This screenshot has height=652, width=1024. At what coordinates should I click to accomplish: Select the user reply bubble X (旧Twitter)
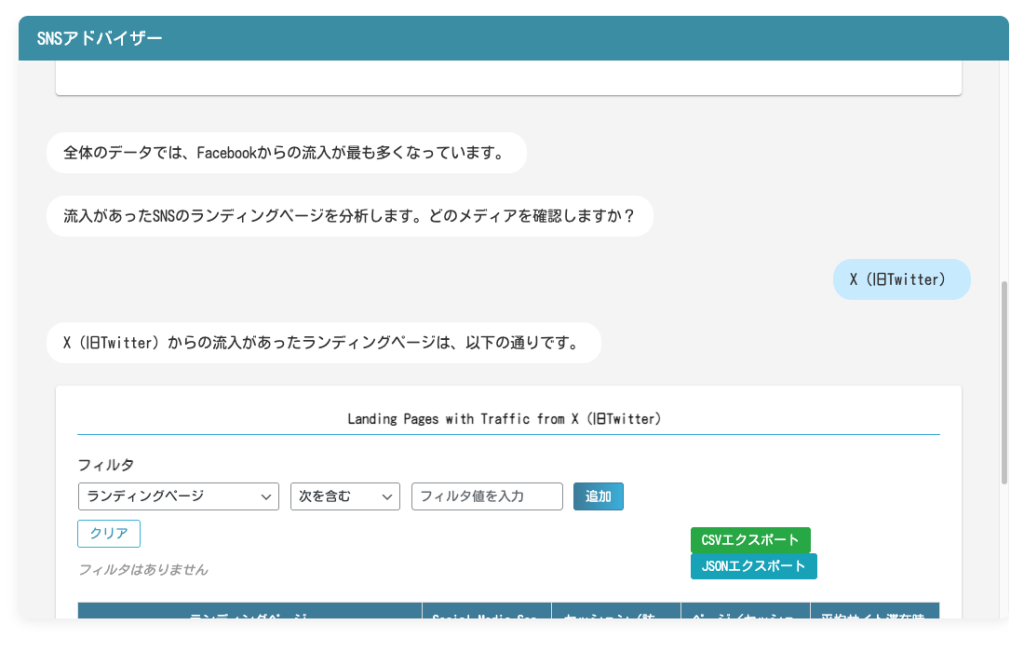(x=901, y=280)
